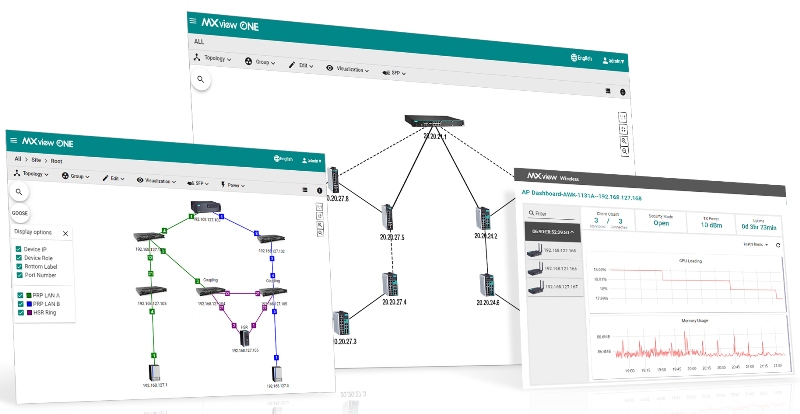Image resolution: width=800 pixels, height=414 pixels.
Task: Toggle the PRP LAN B checkbox
Action: click(x=20, y=304)
